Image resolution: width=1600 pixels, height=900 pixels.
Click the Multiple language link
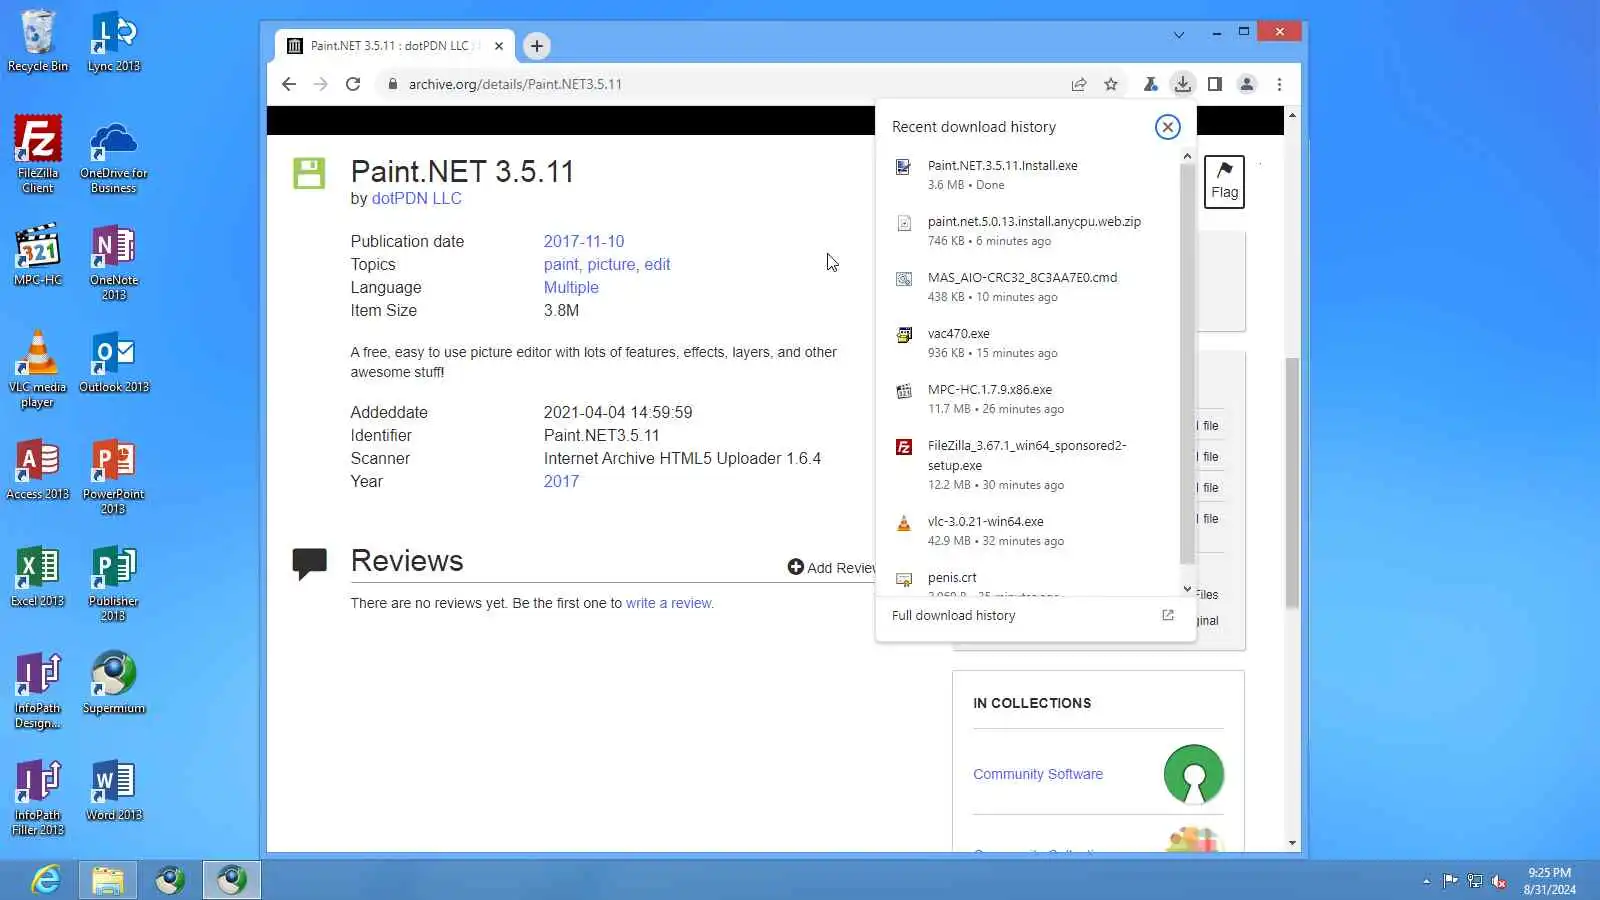571,287
